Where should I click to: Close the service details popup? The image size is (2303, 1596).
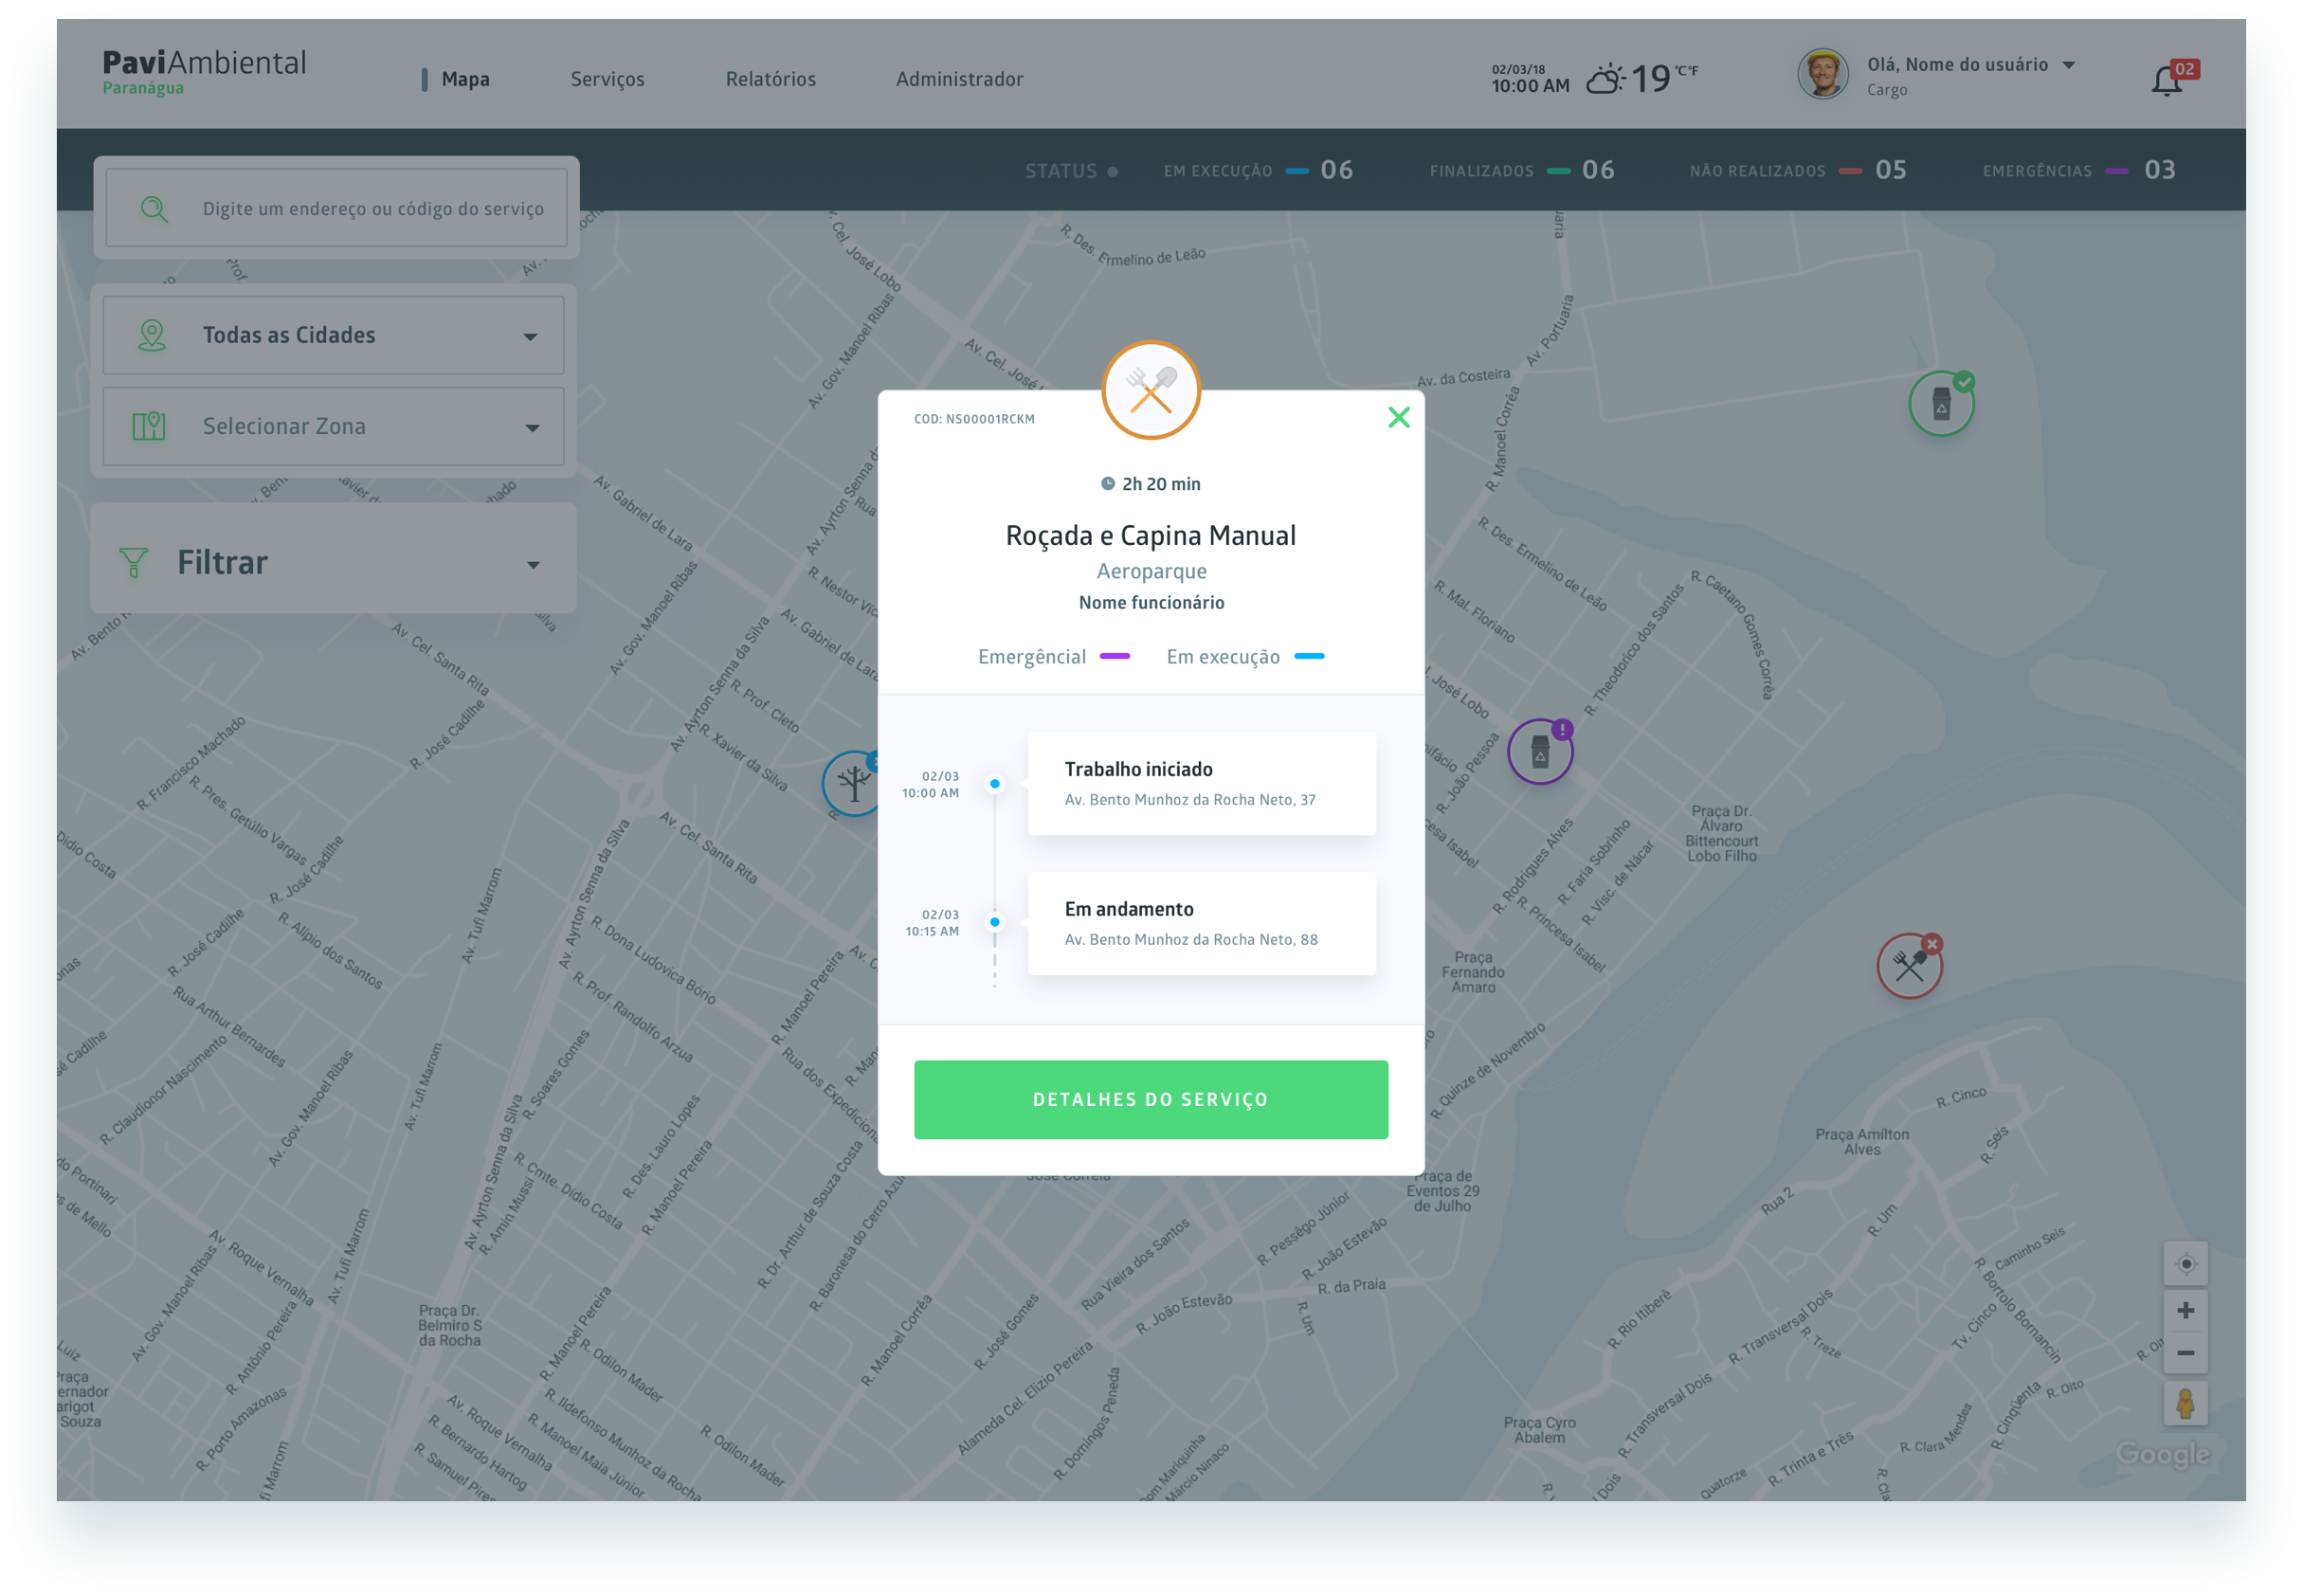point(1398,417)
